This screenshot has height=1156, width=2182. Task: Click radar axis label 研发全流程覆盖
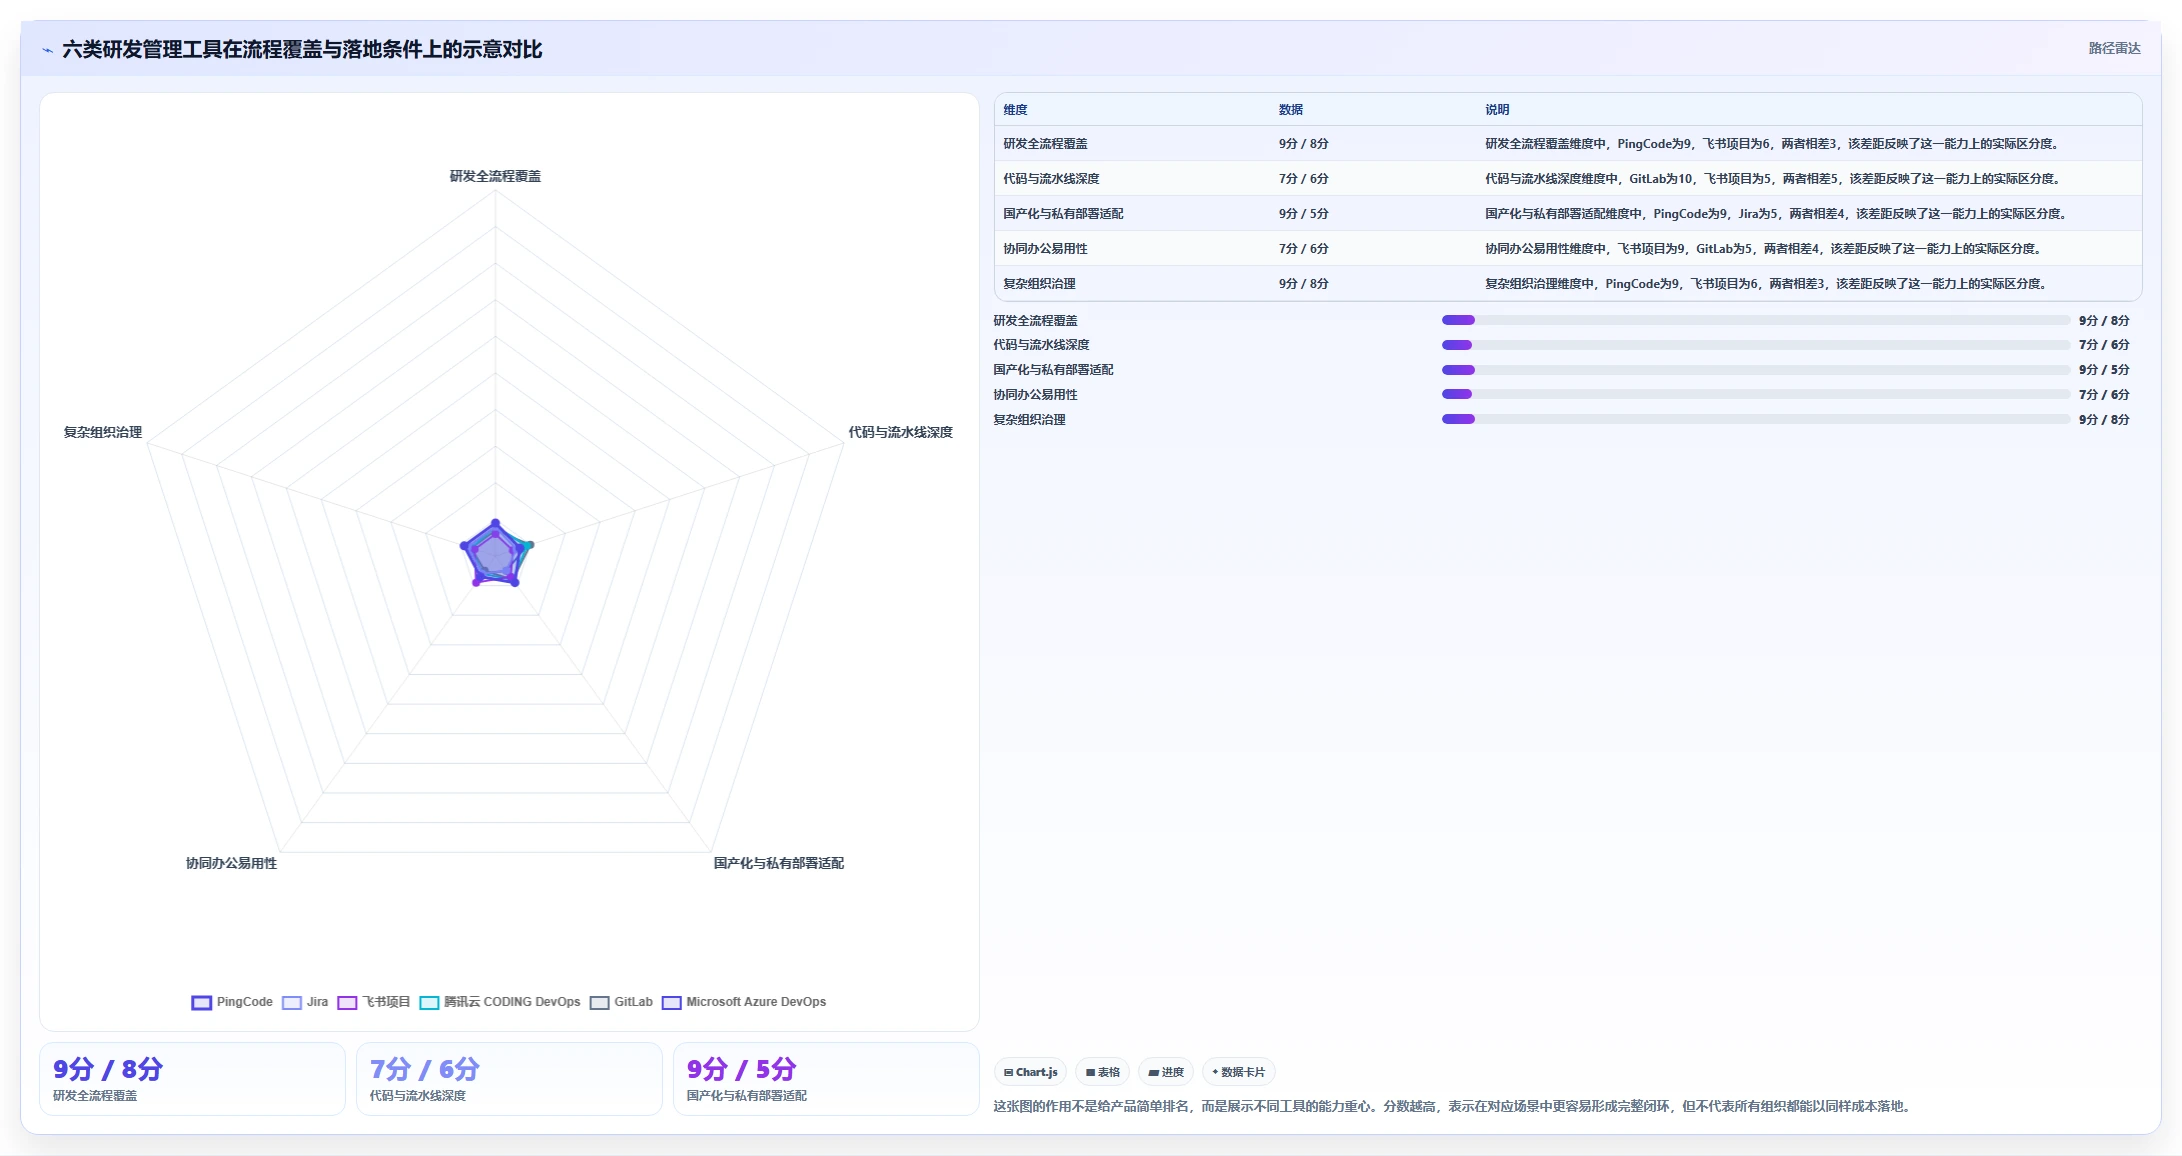[x=495, y=176]
